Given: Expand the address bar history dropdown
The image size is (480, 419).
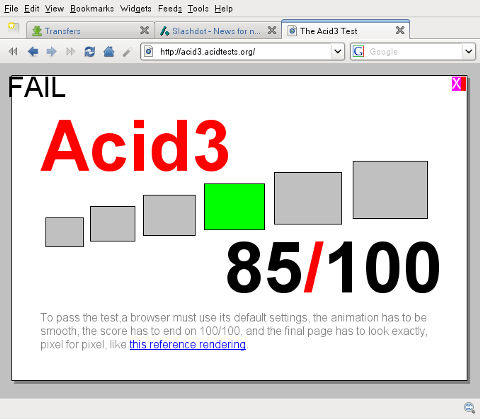Looking at the screenshot, I should 338,52.
